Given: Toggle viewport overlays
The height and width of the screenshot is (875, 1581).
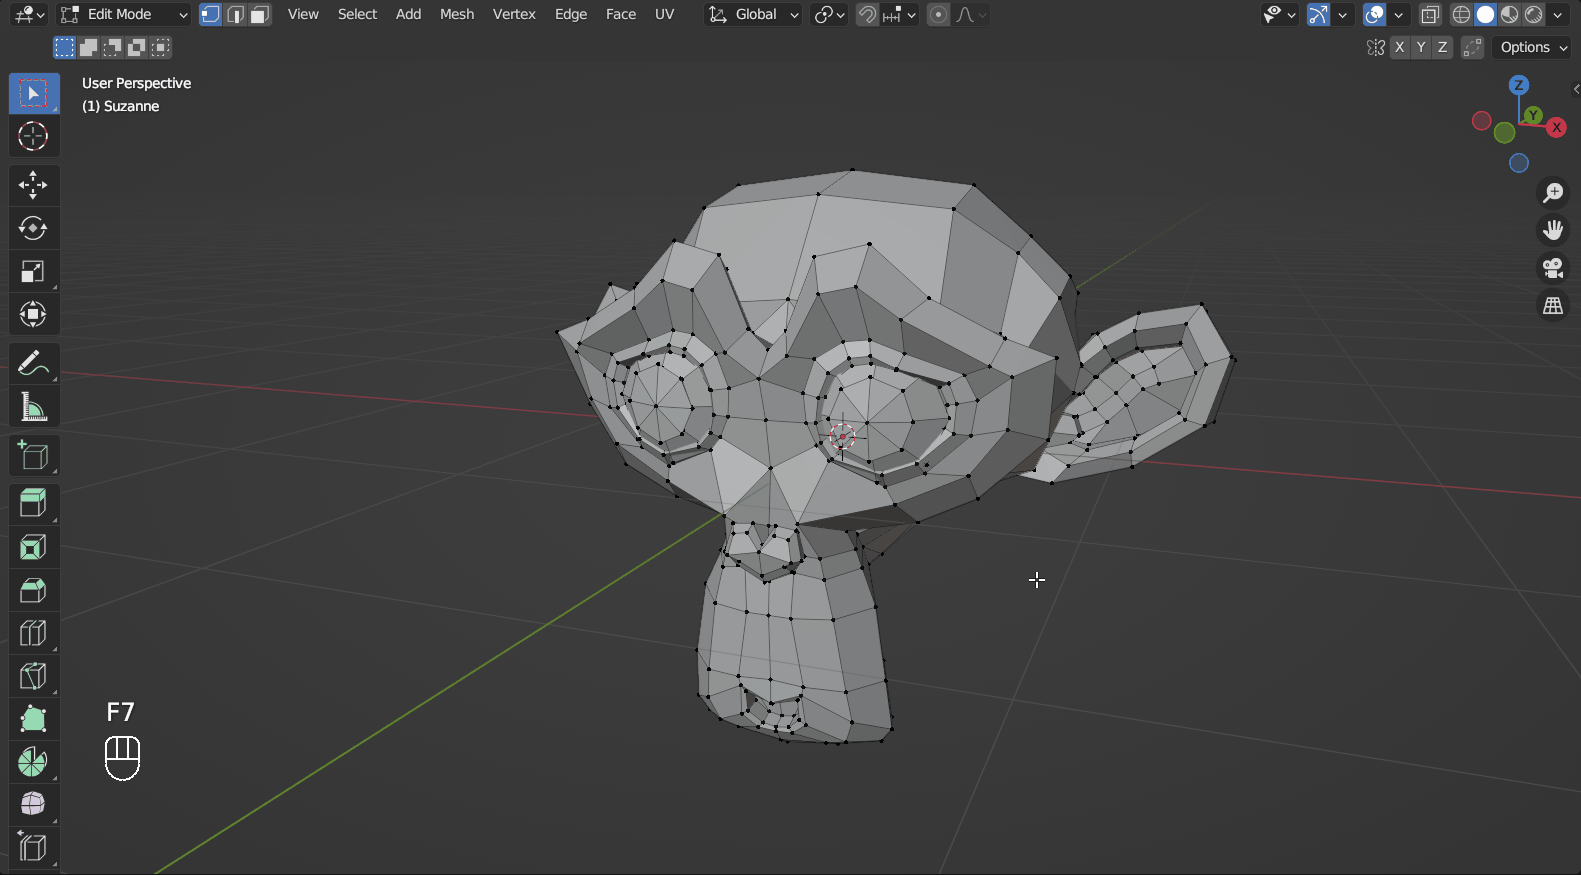Looking at the screenshot, I should point(1375,14).
